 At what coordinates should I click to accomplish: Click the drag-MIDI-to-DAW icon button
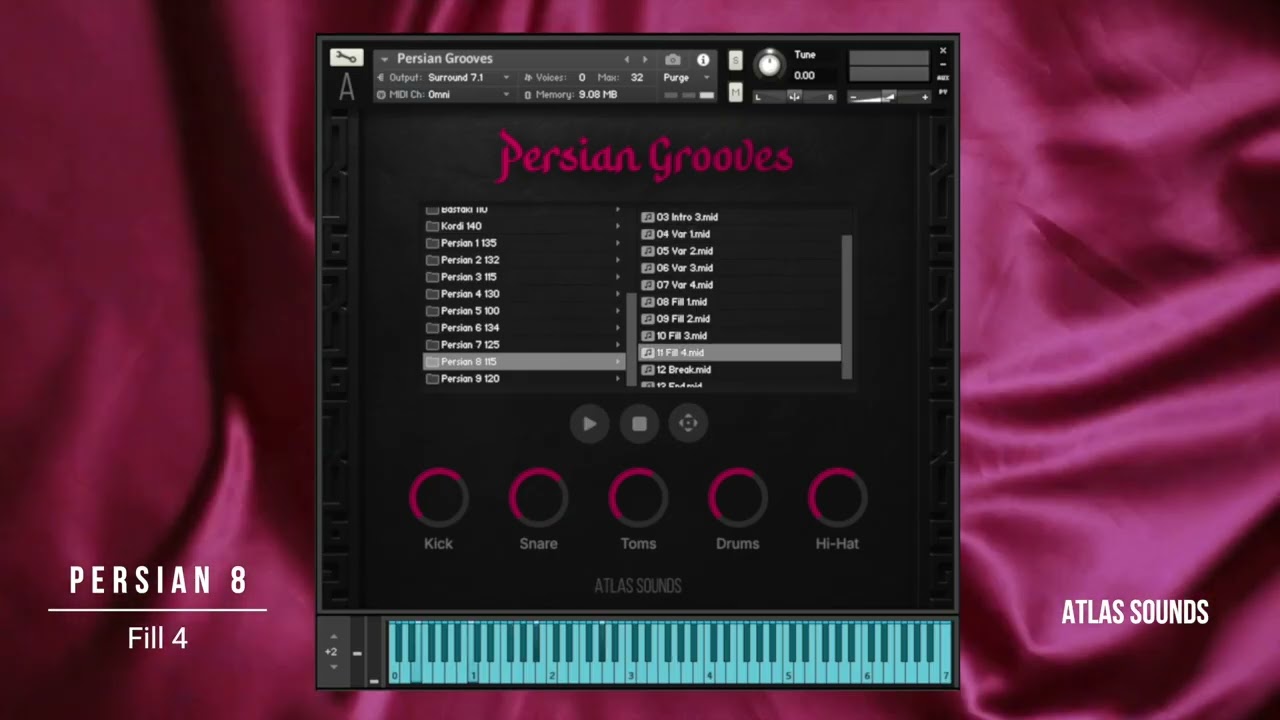coord(688,423)
